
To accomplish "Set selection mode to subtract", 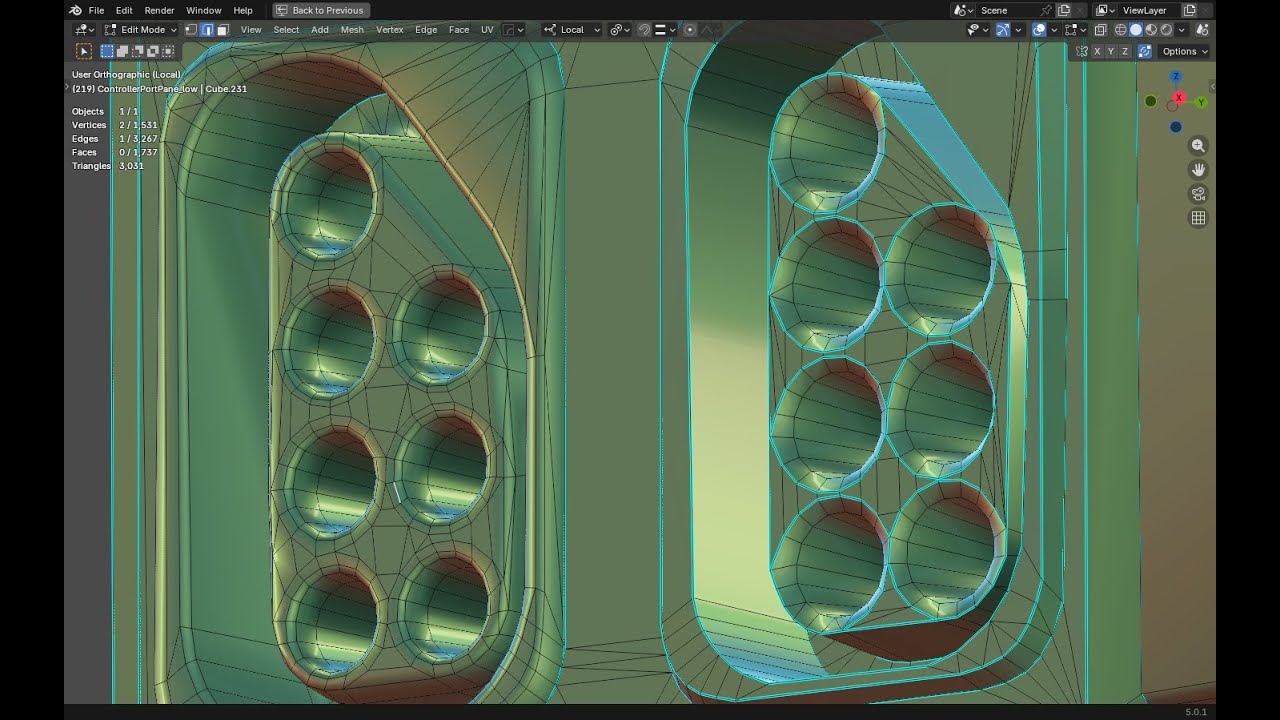I will click(x=137, y=51).
